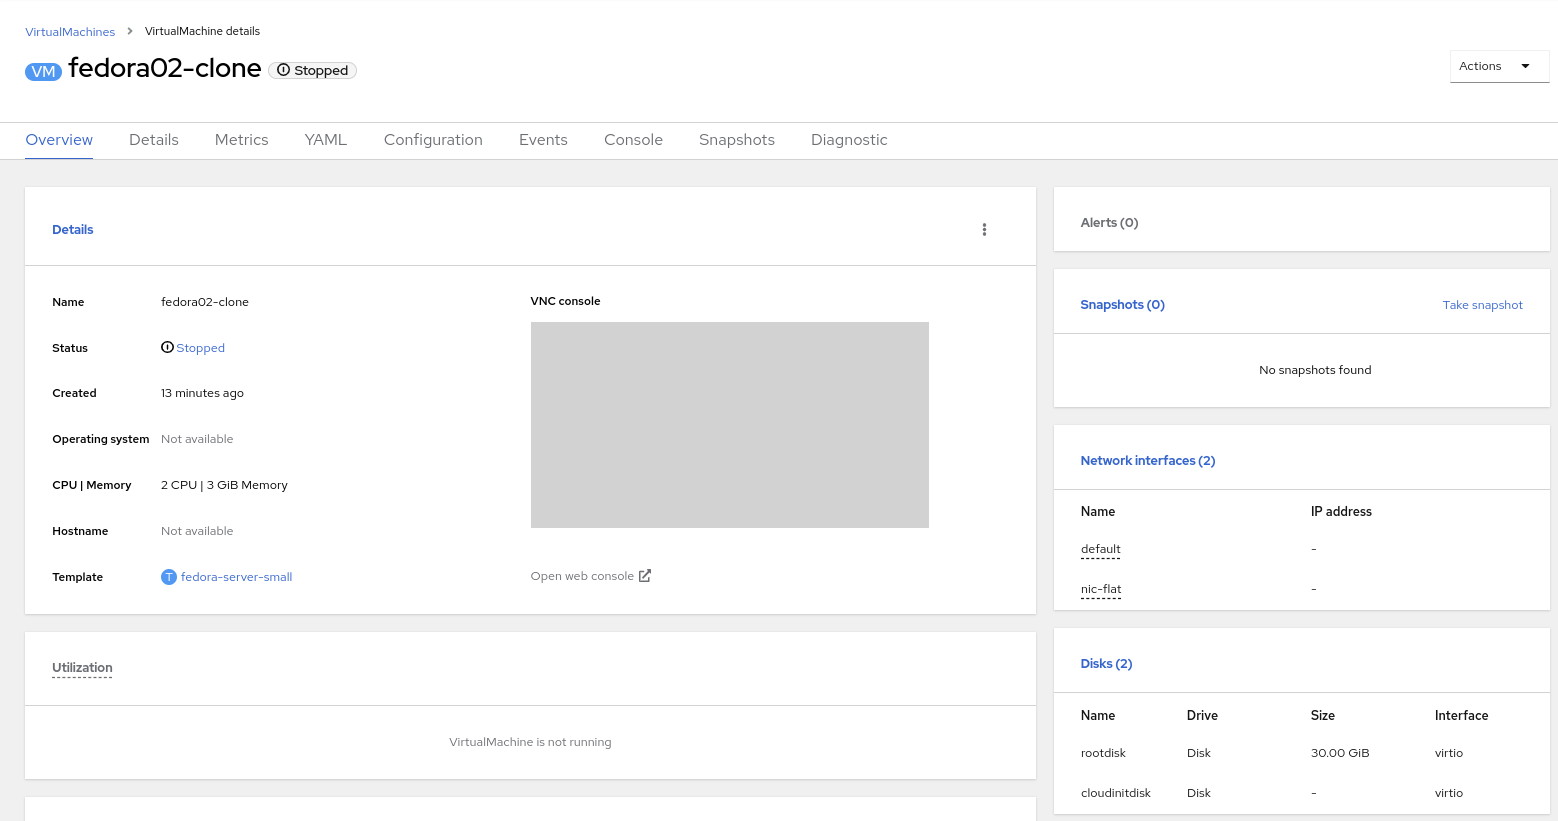The height and width of the screenshot is (821, 1558).
Task: Click the external link icon beside Open web console
Action: click(x=645, y=576)
